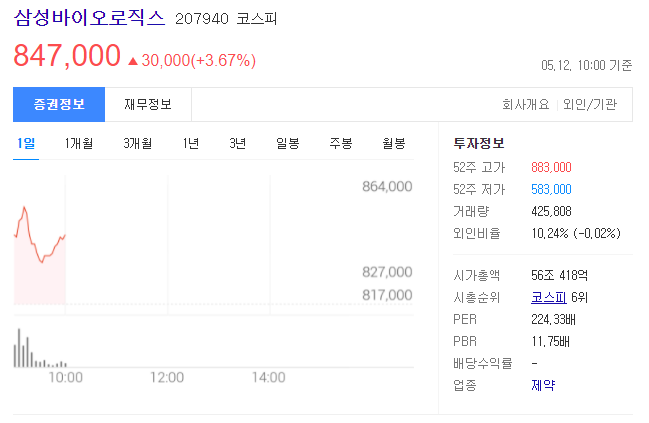Click the stock code 207940
This screenshot has width=649, height=423.
202,19
